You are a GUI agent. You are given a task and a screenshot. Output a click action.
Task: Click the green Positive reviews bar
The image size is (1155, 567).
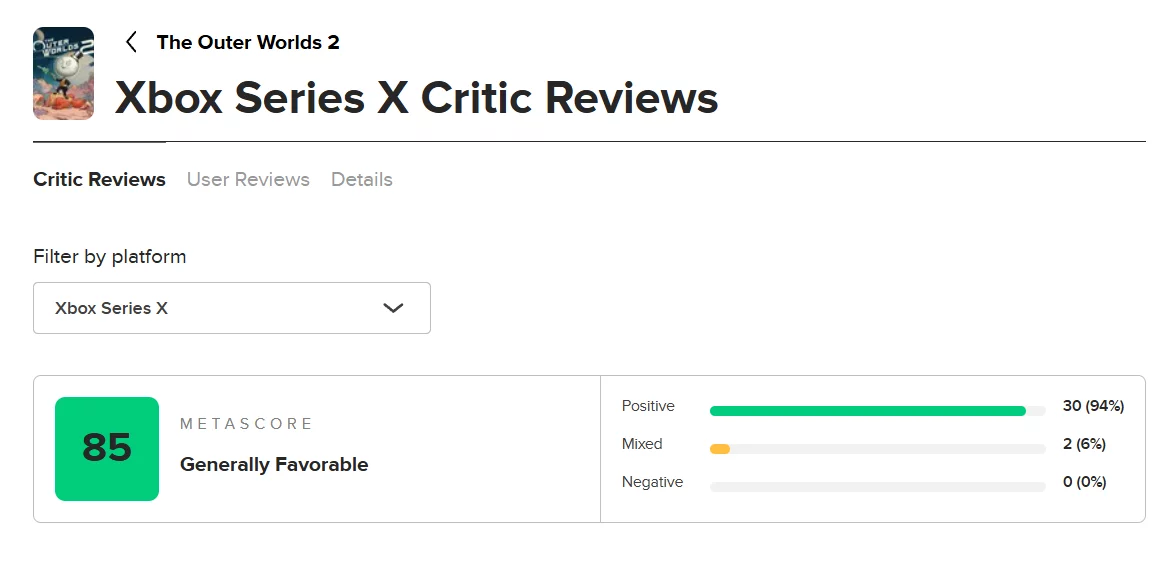pyautogui.click(x=867, y=411)
